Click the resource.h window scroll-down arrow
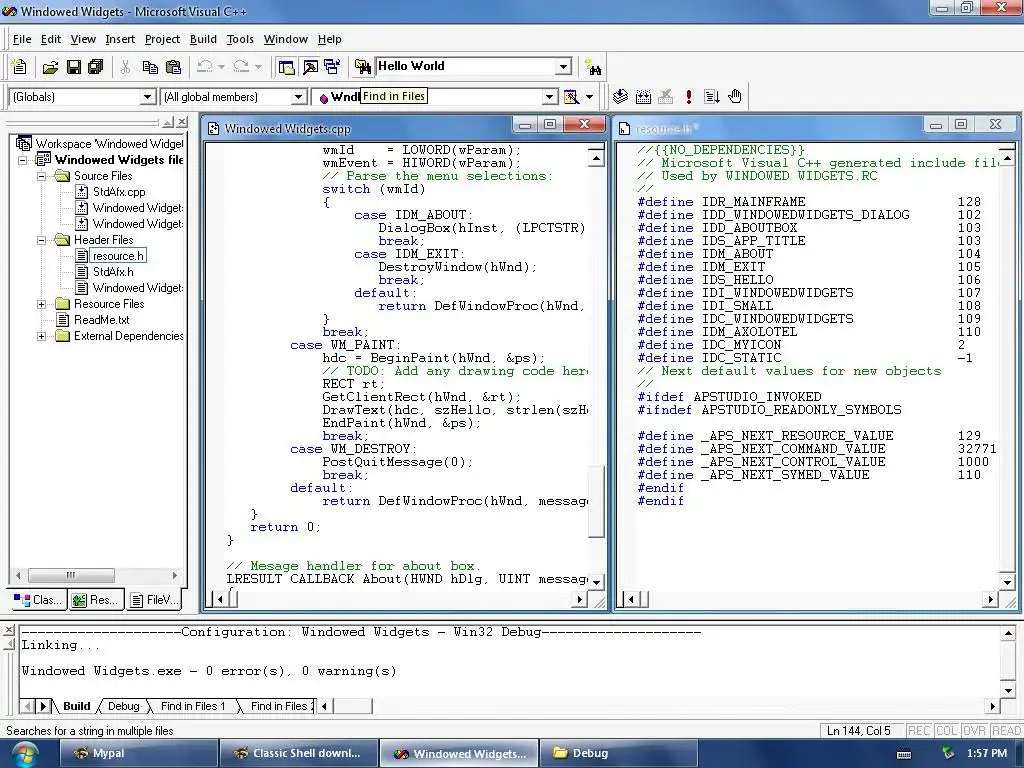Viewport: 1024px width, 768px height. click(1008, 582)
